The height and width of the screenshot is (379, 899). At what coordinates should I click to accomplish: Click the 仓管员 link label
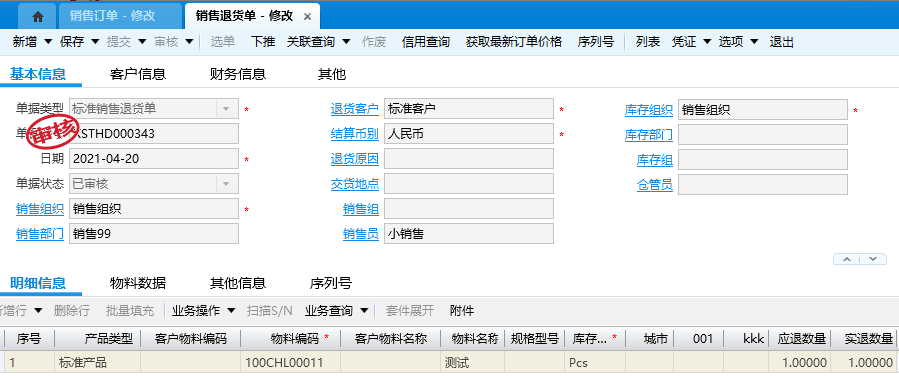[655, 185]
